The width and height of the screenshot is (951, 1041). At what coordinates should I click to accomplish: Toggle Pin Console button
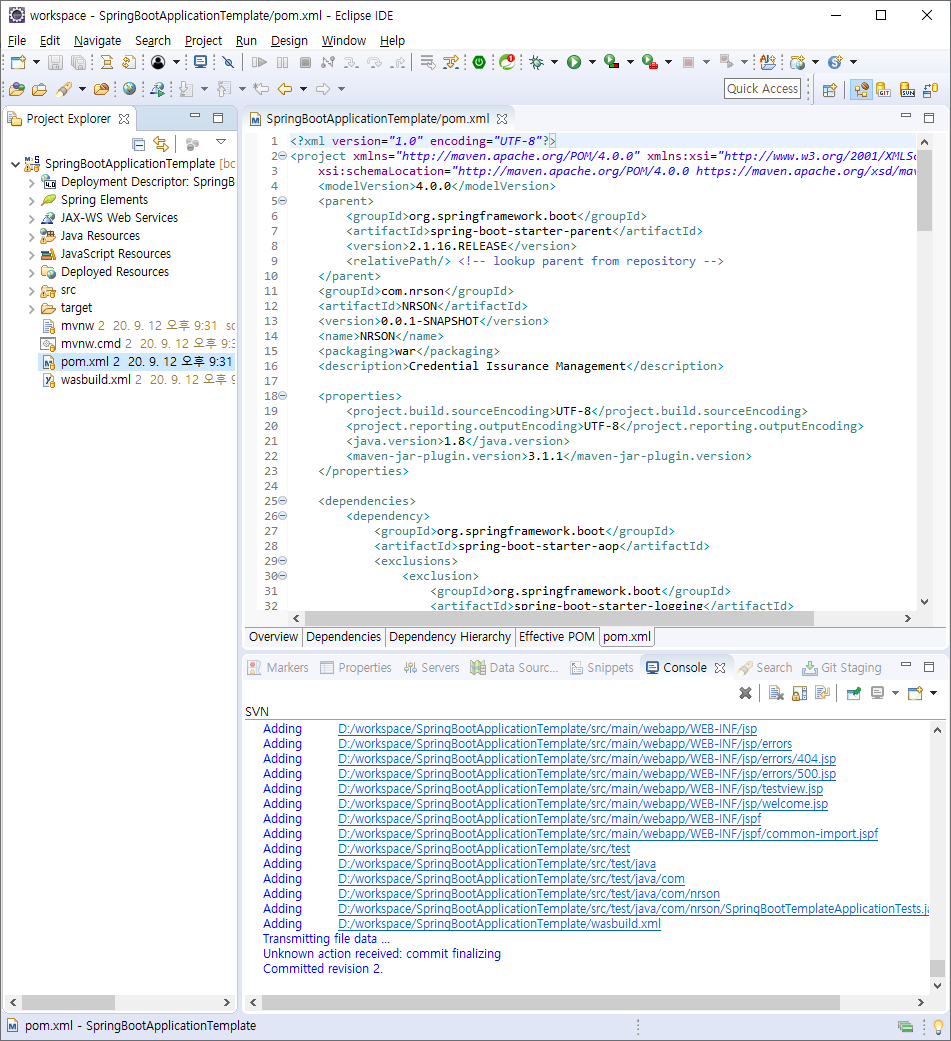click(854, 693)
